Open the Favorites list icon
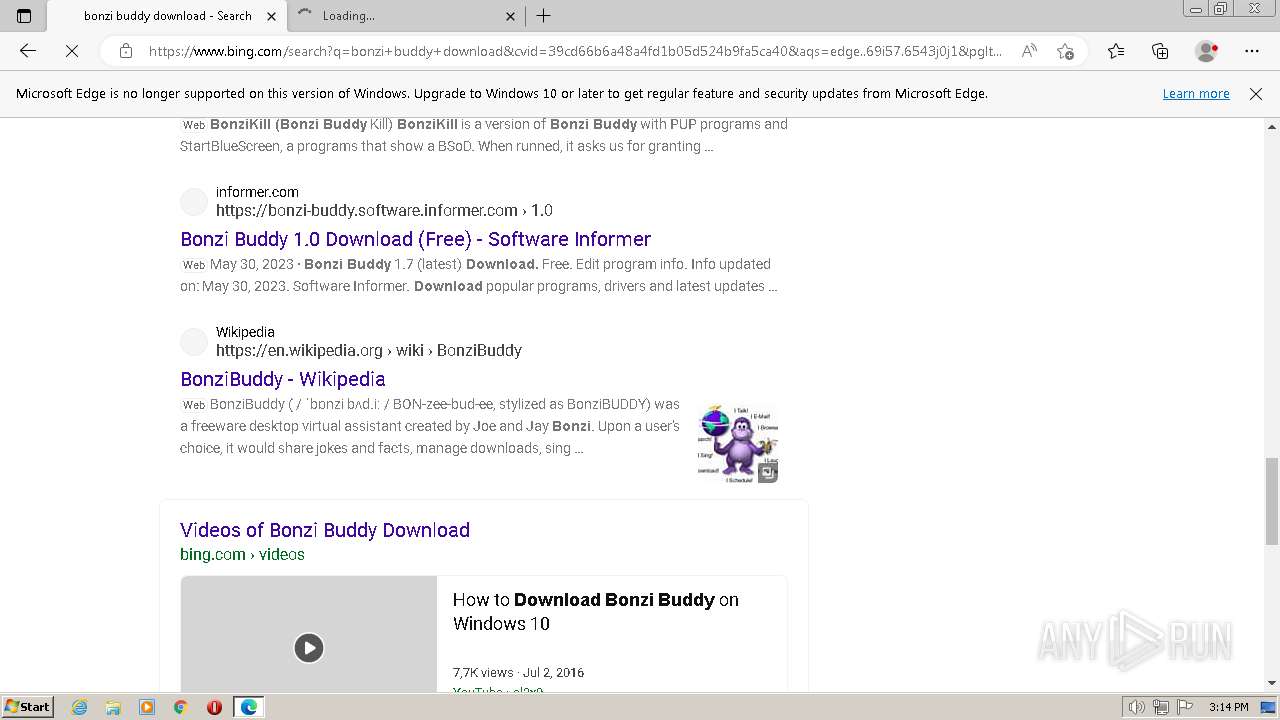 point(1116,51)
